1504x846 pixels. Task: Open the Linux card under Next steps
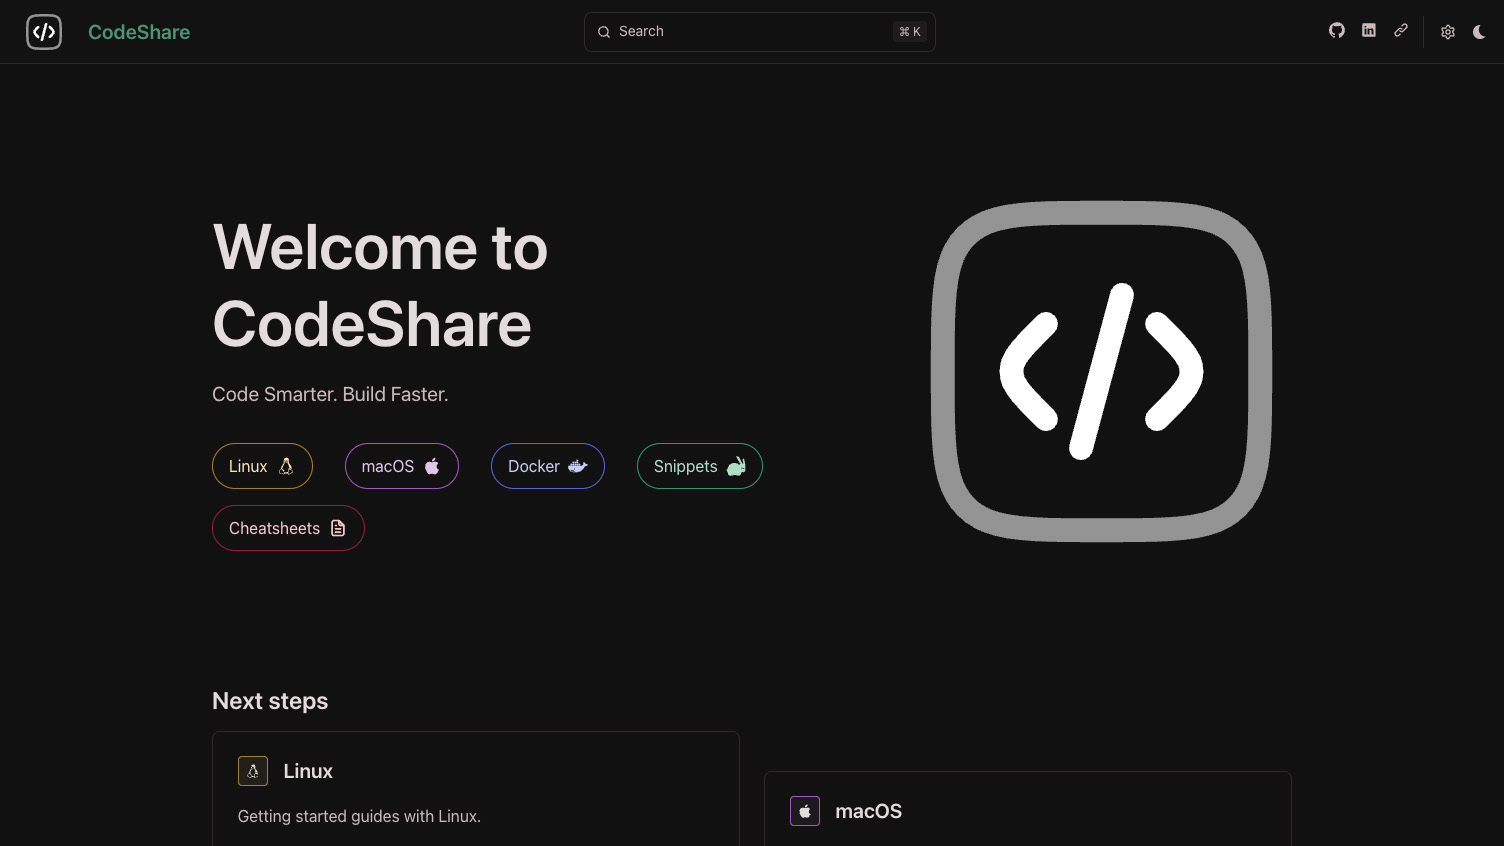[476, 790]
